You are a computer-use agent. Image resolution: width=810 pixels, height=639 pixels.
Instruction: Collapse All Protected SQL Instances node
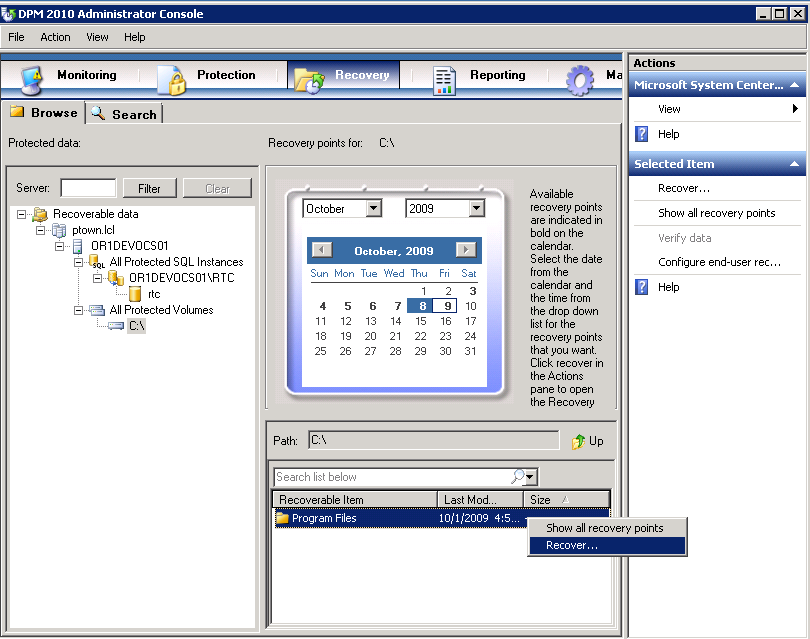coord(79,262)
